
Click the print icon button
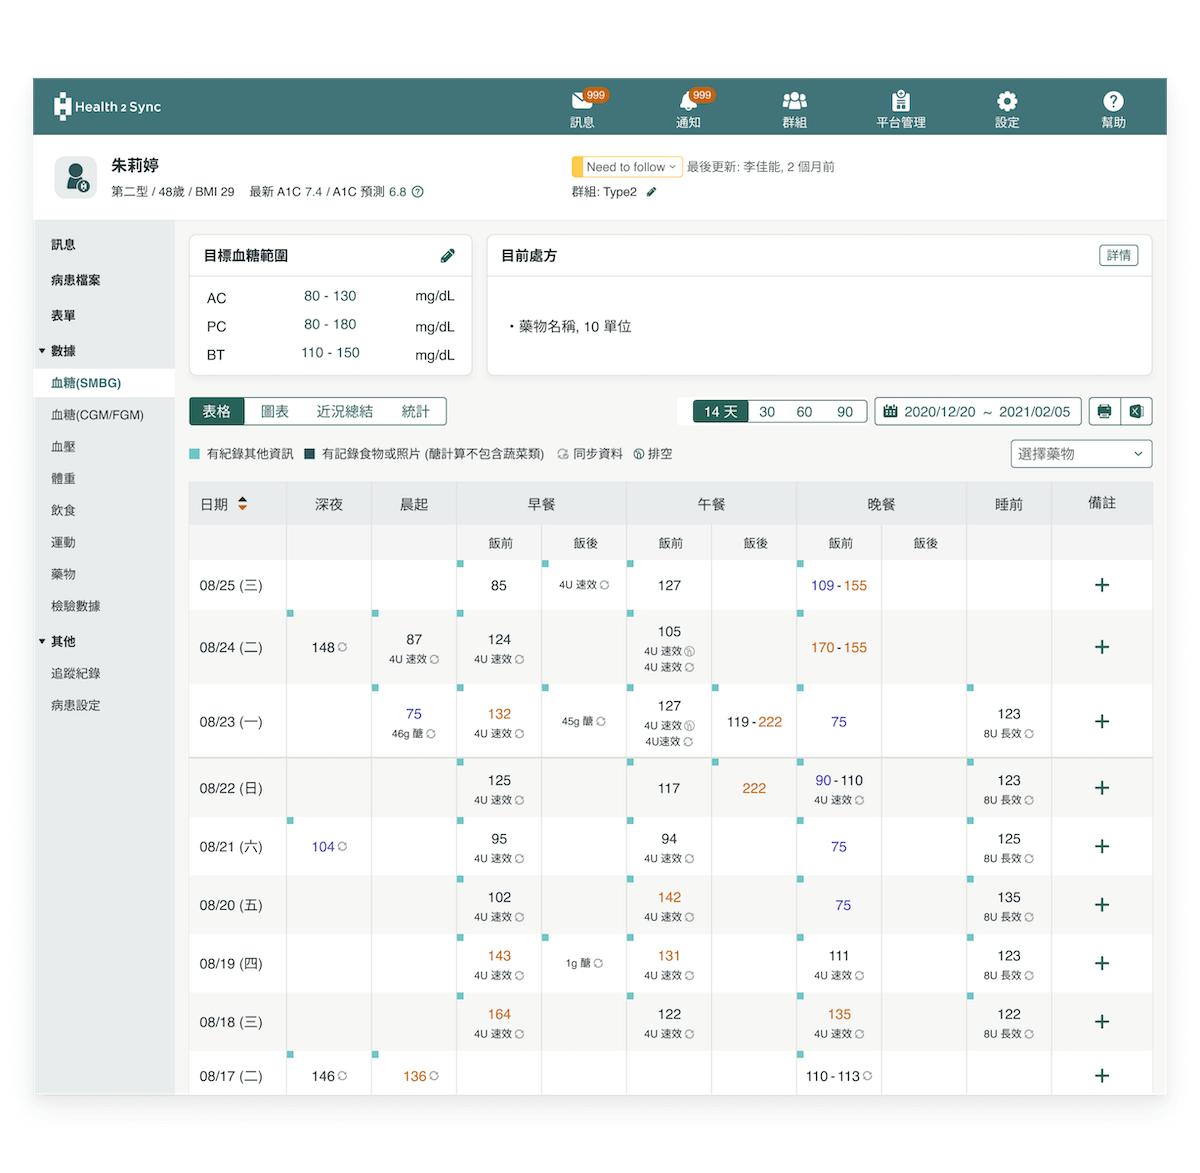point(1104,412)
